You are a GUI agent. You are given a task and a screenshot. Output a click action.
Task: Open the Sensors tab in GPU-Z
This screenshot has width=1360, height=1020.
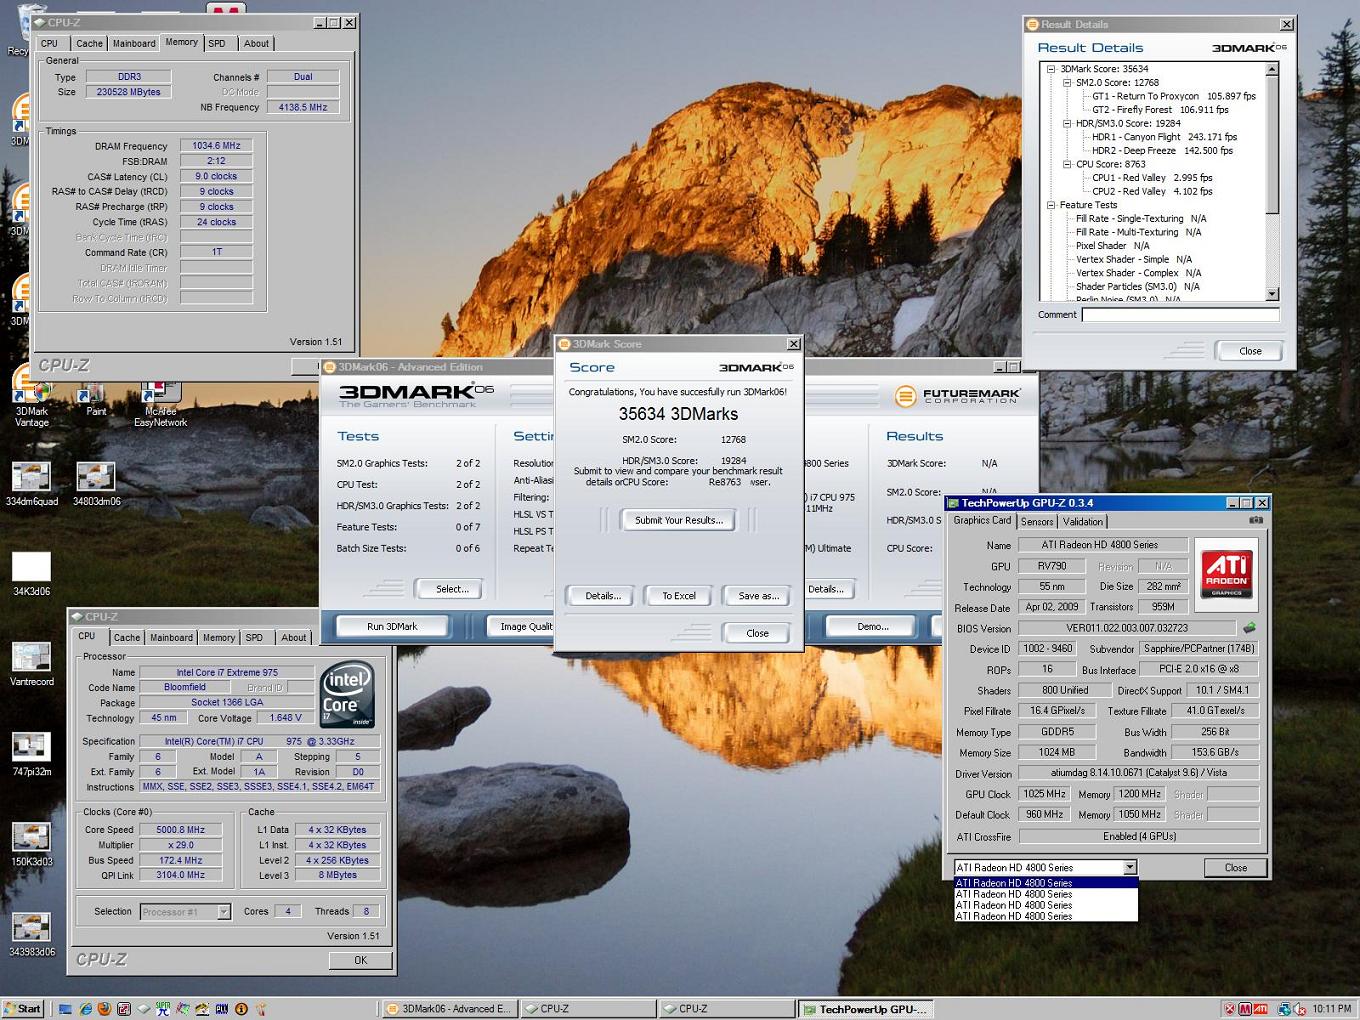pyautogui.click(x=1037, y=521)
